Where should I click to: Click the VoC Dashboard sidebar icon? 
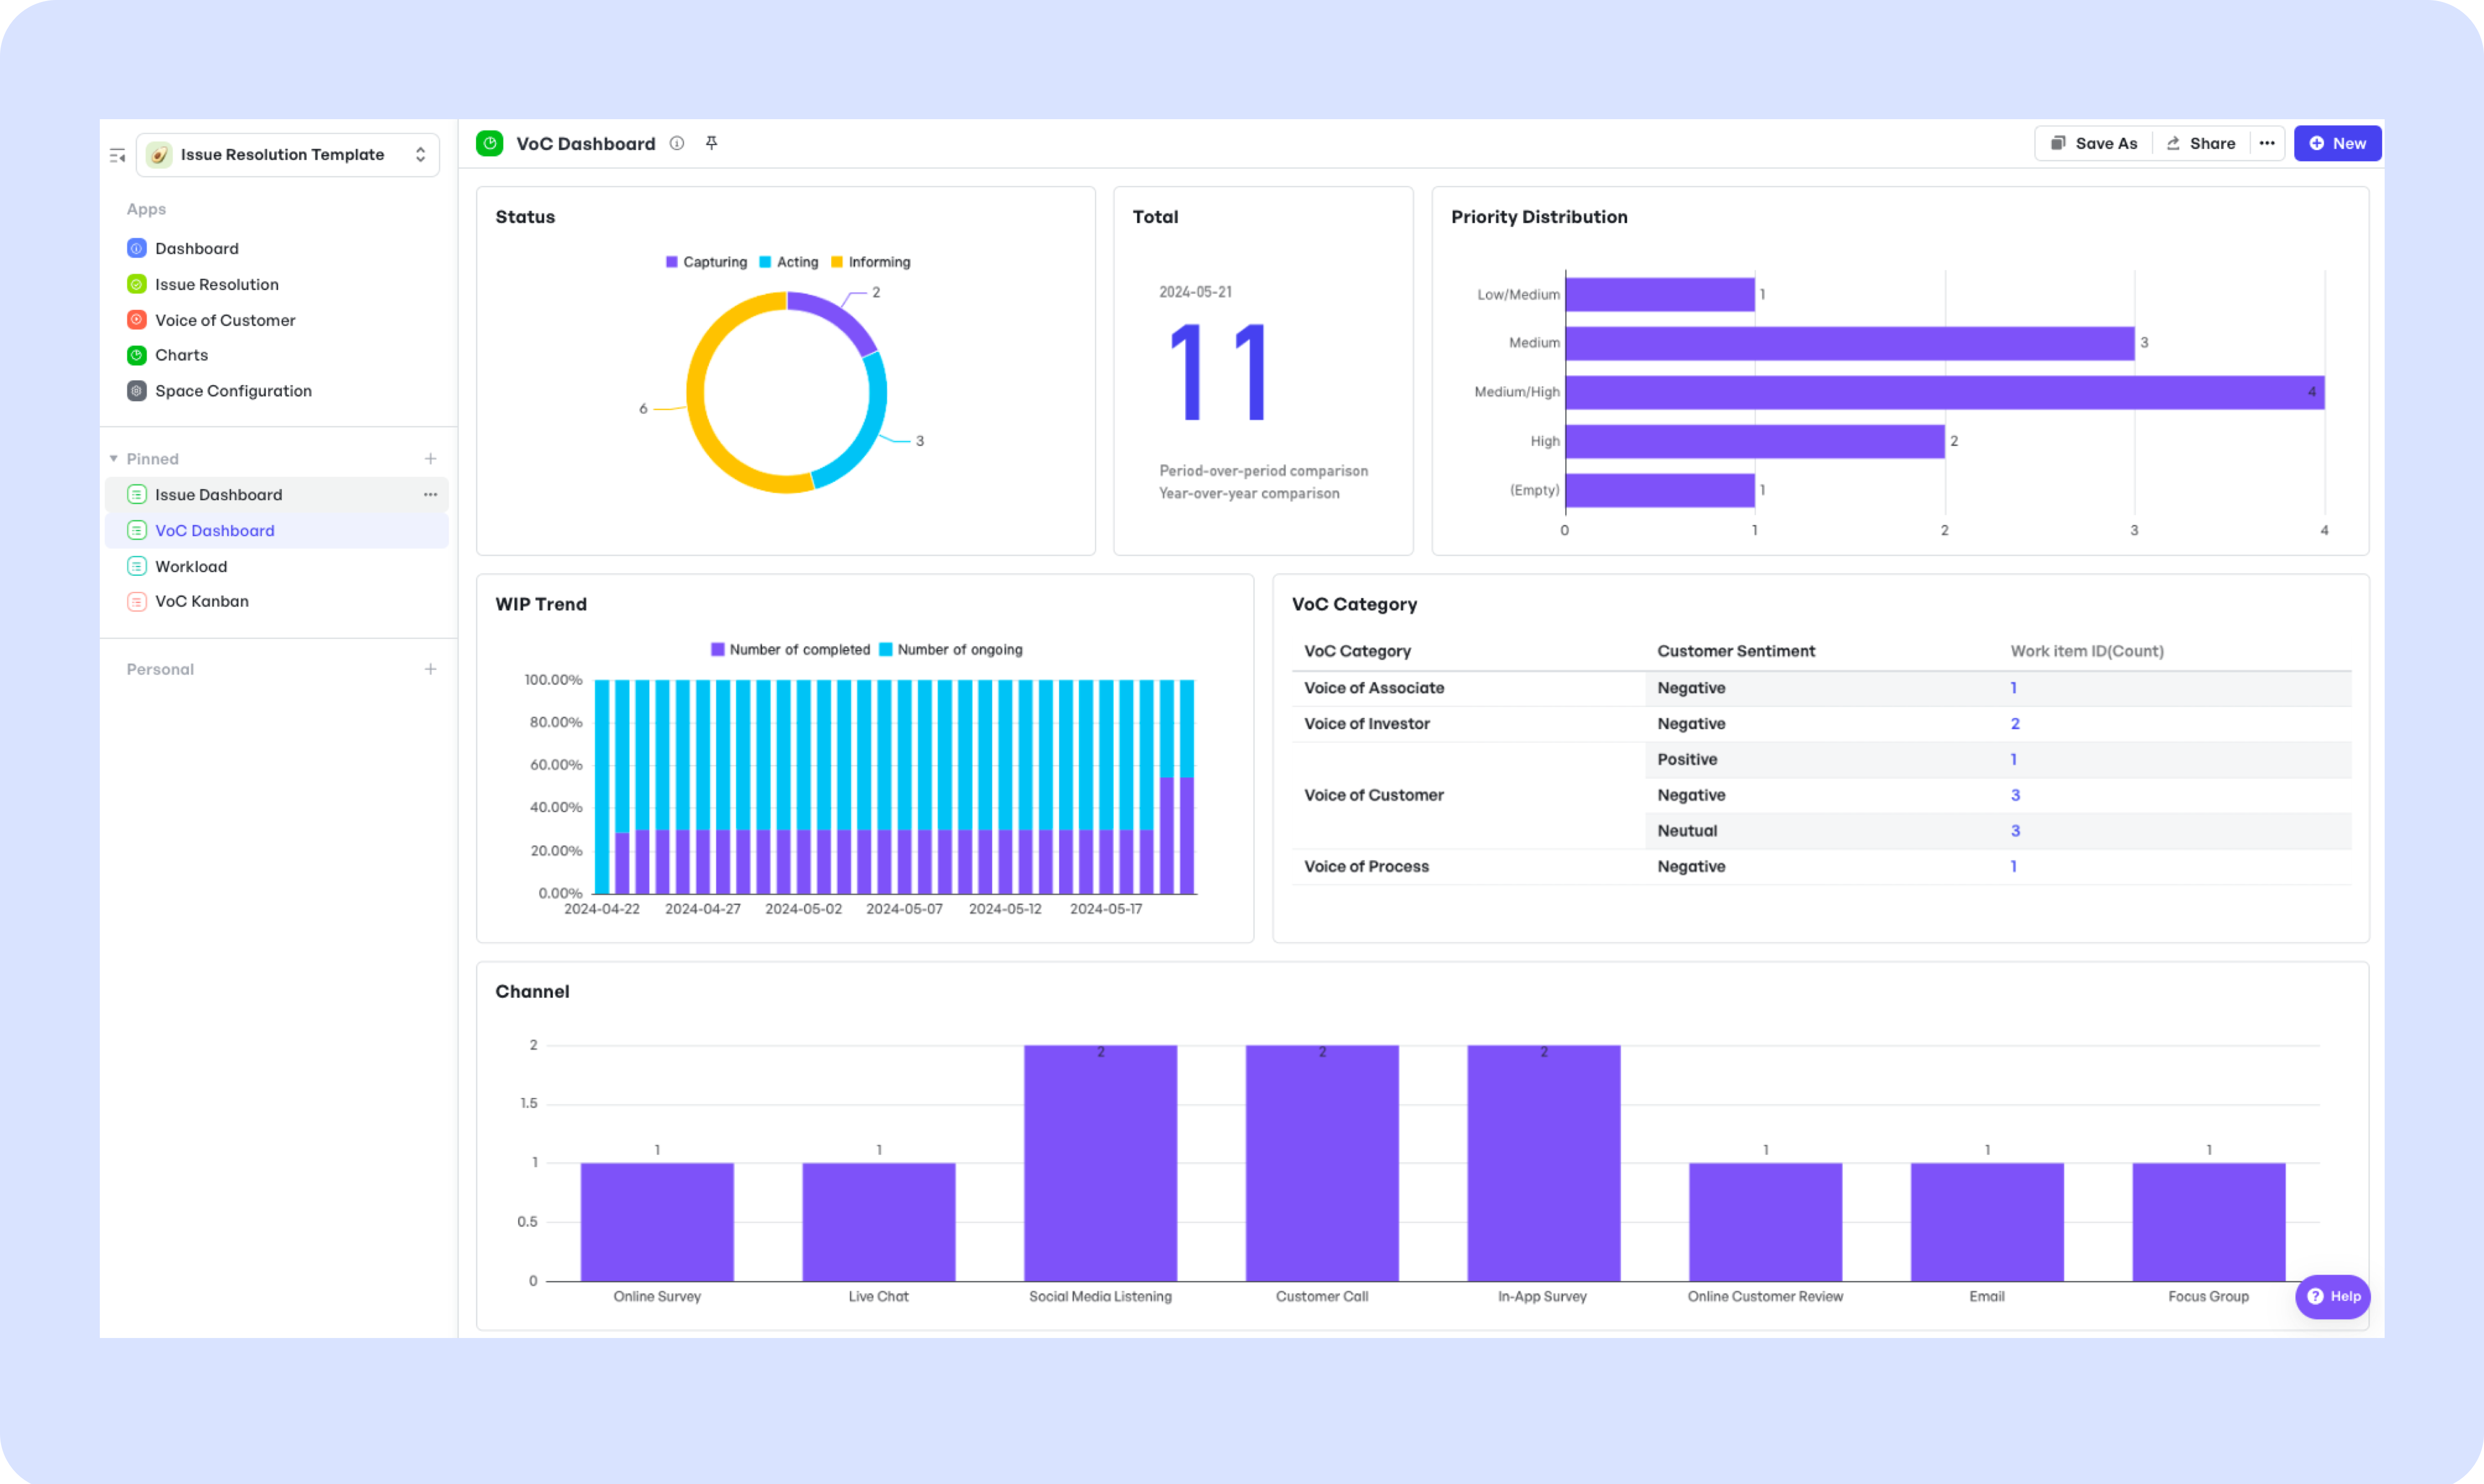coord(137,531)
